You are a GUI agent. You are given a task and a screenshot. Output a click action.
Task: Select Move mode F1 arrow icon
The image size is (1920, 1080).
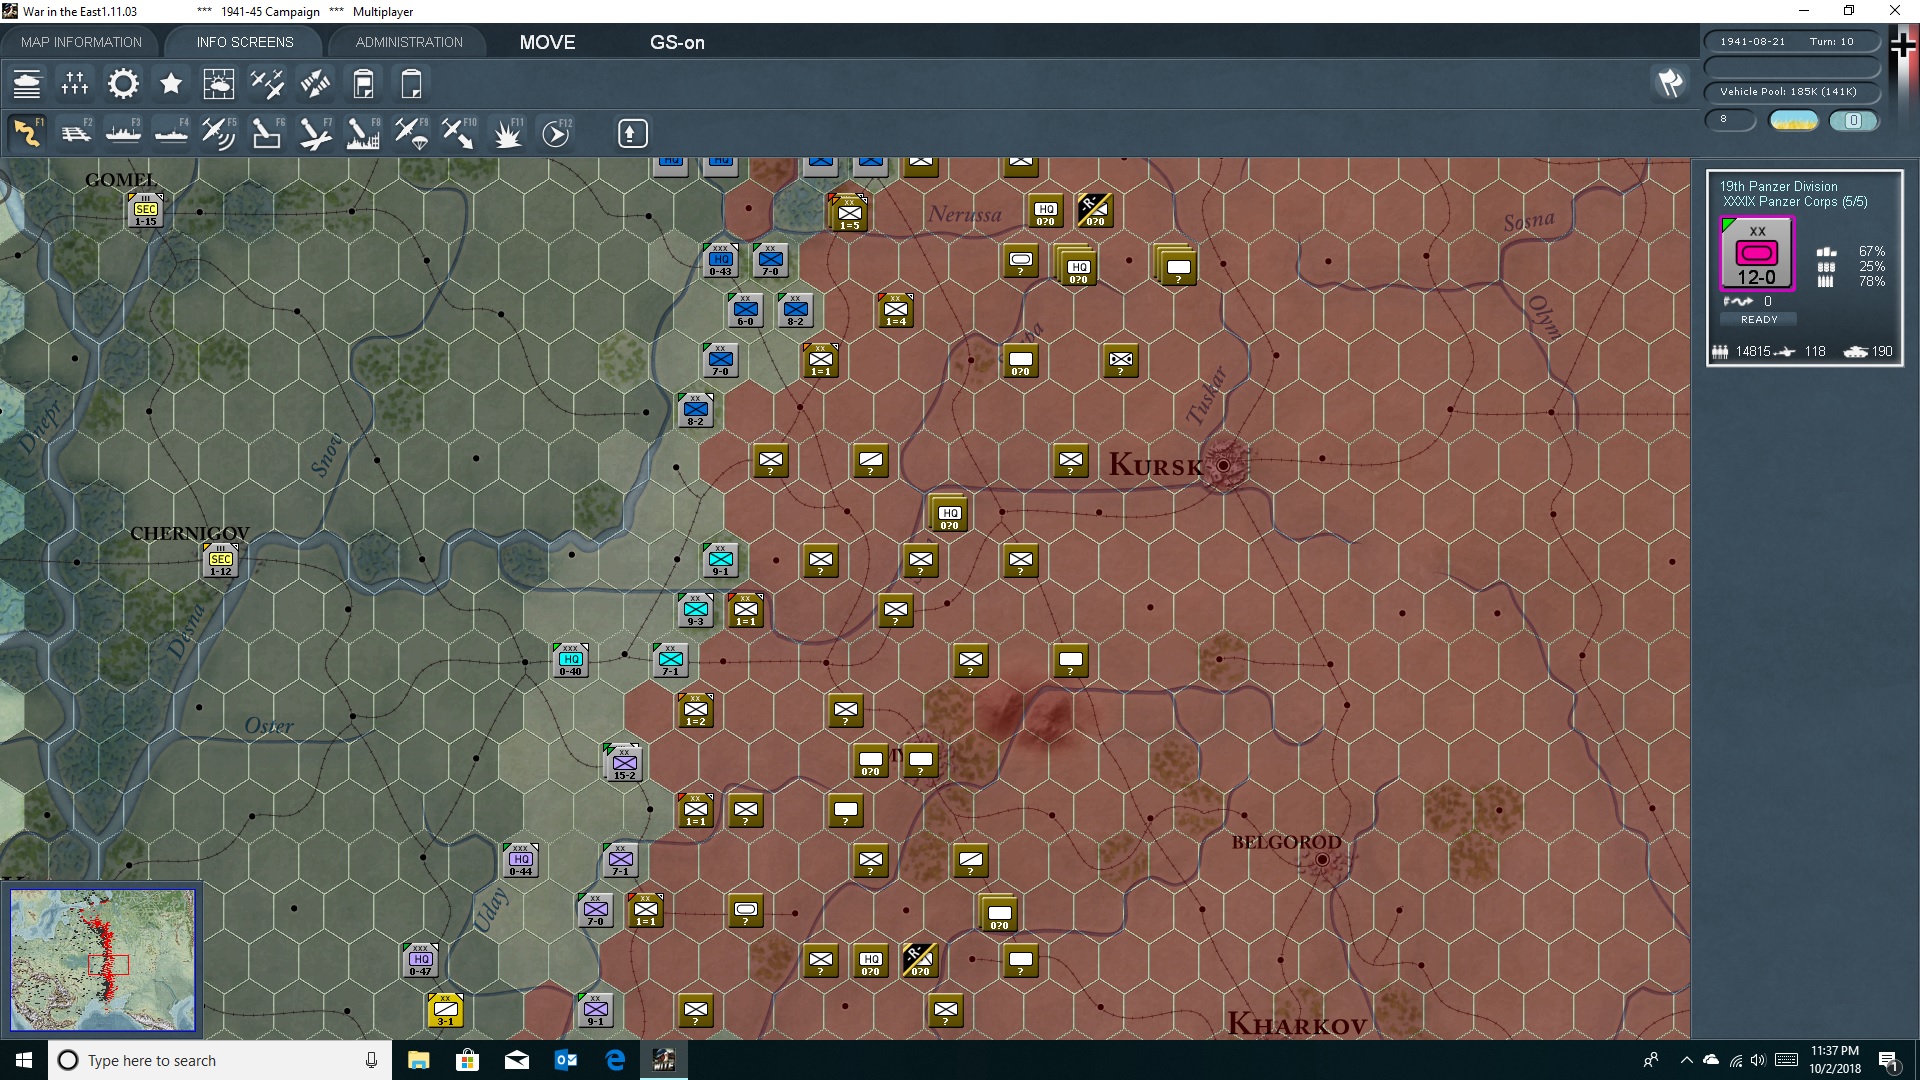pos(27,133)
